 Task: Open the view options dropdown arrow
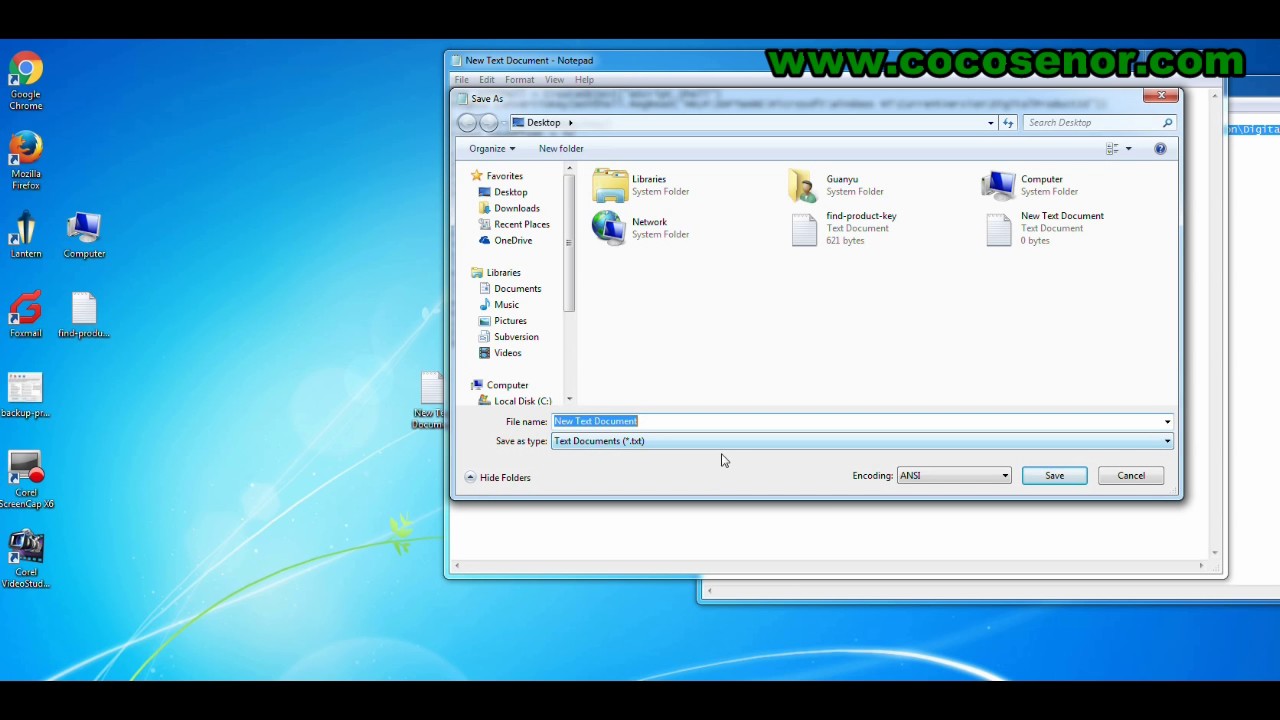point(1129,149)
